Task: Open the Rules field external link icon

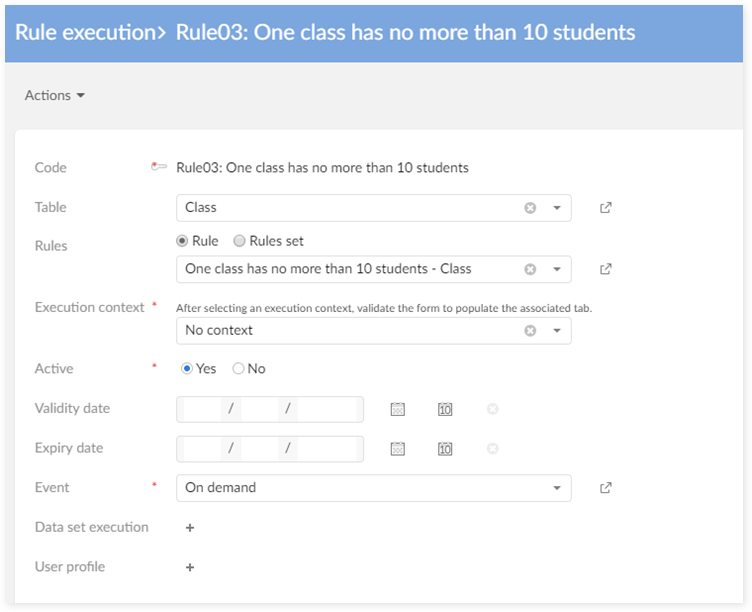Action: (605, 269)
